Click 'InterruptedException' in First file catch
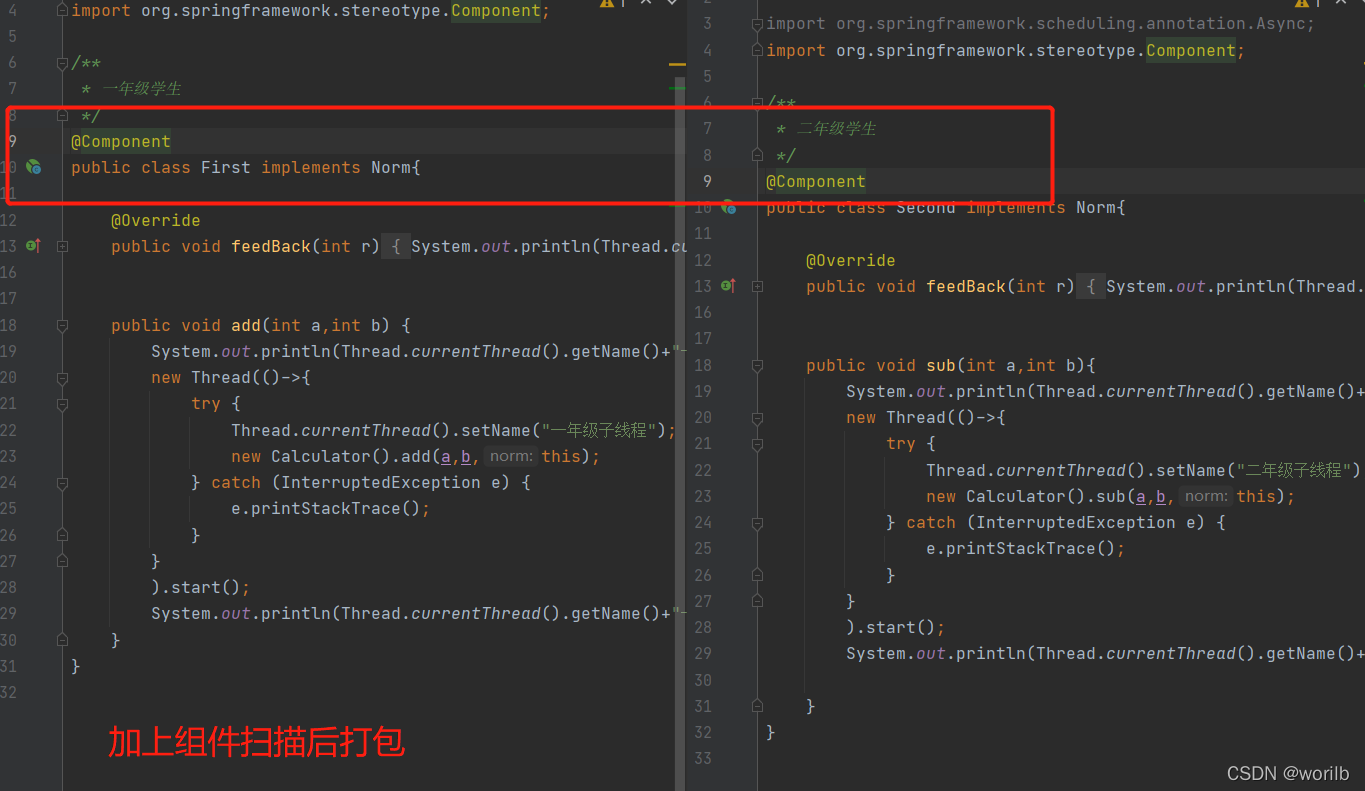This screenshot has height=791, width=1365. point(381,482)
